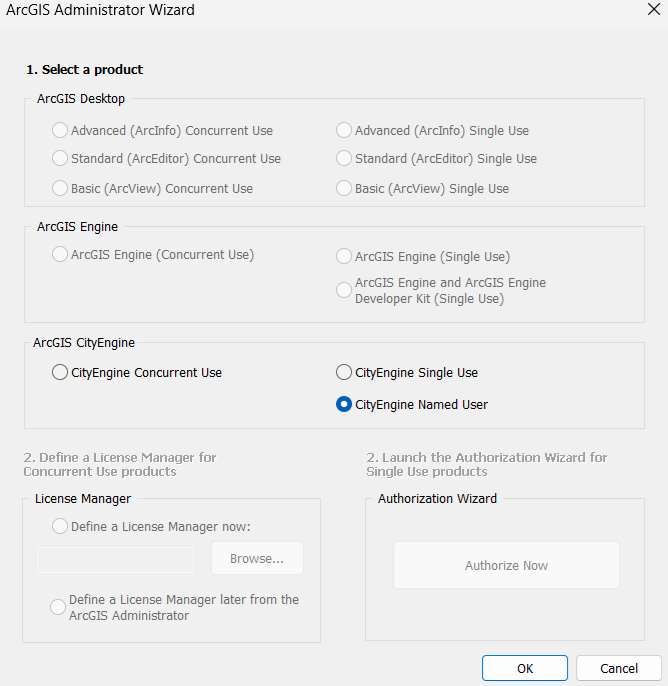Select ArcGIS Engine Developer Kit (Single Use)
668x686 pixels.
click(x=344, y=290)
